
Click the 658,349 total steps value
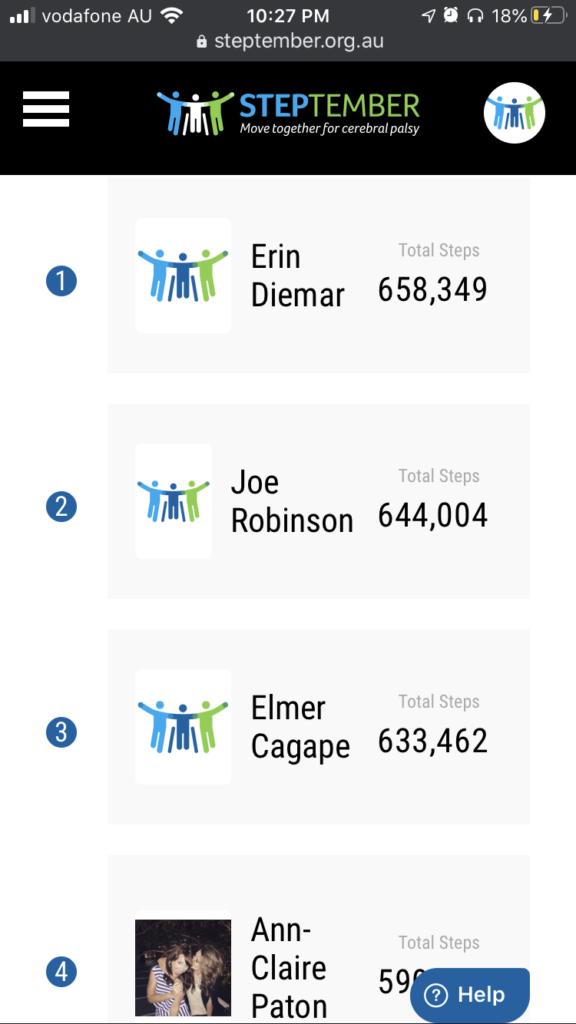[x=432, y=289]
